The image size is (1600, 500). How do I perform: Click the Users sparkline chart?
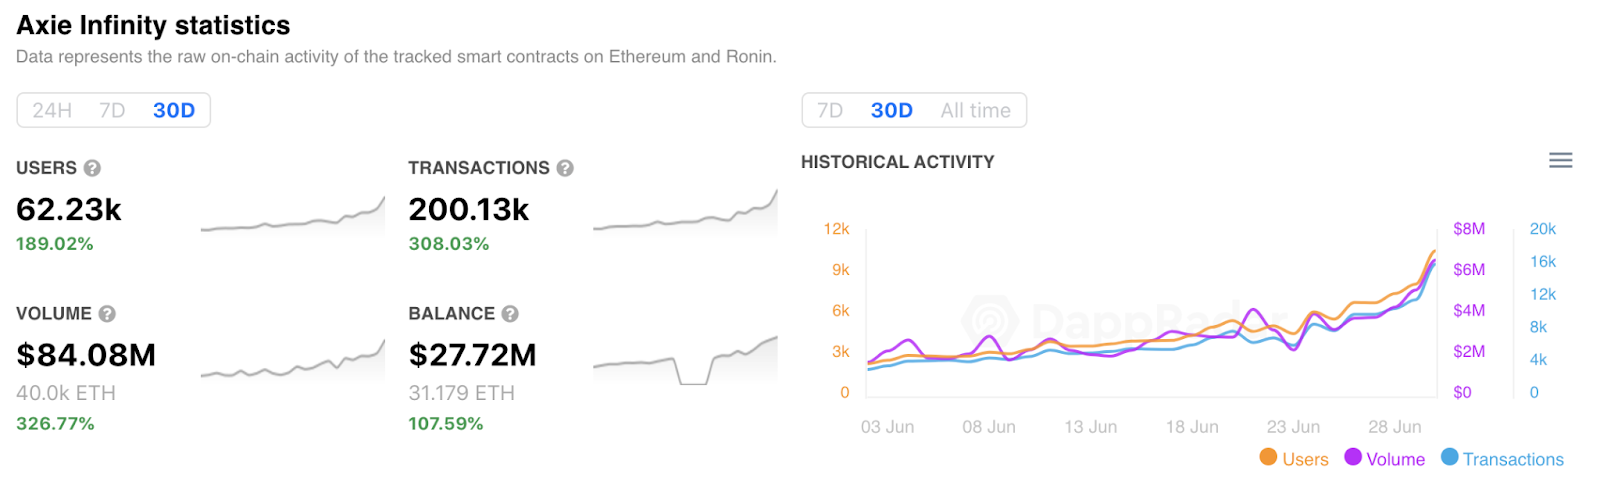point(292,217)
